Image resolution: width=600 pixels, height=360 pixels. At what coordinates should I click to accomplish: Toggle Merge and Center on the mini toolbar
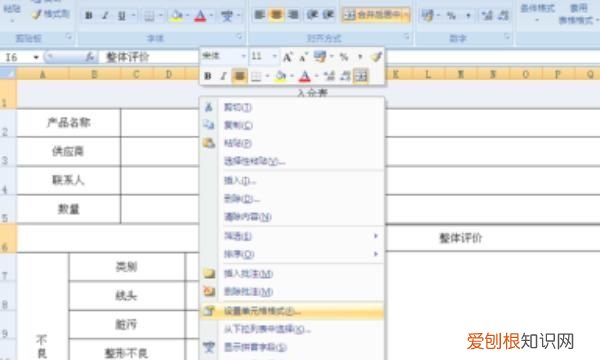tap(360, 76)
